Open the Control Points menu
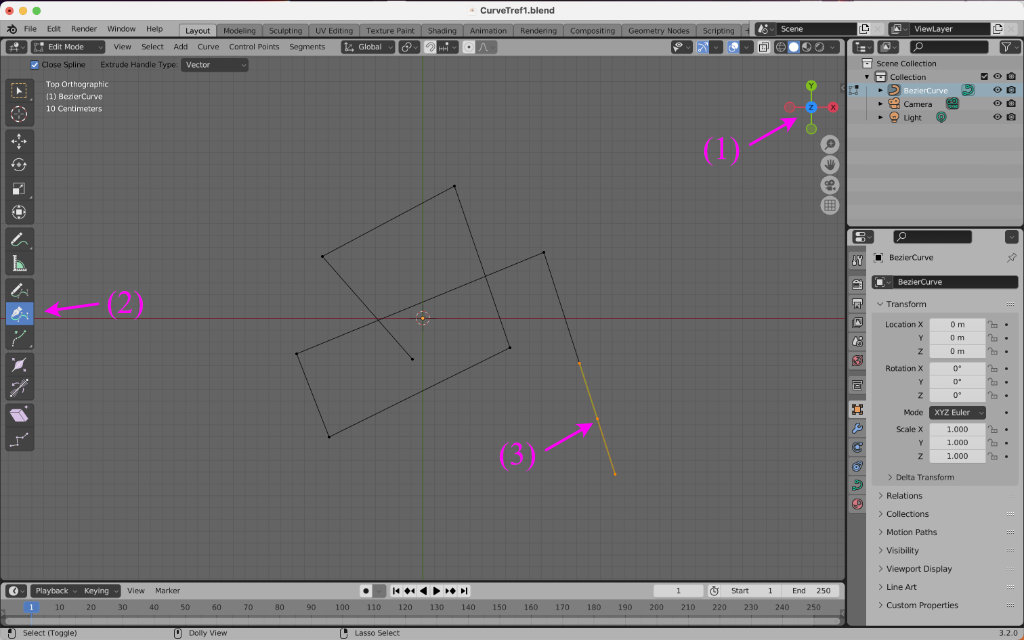Image resolution: width=1024 pixels, height=640 pixels. [x=254, y=47]
